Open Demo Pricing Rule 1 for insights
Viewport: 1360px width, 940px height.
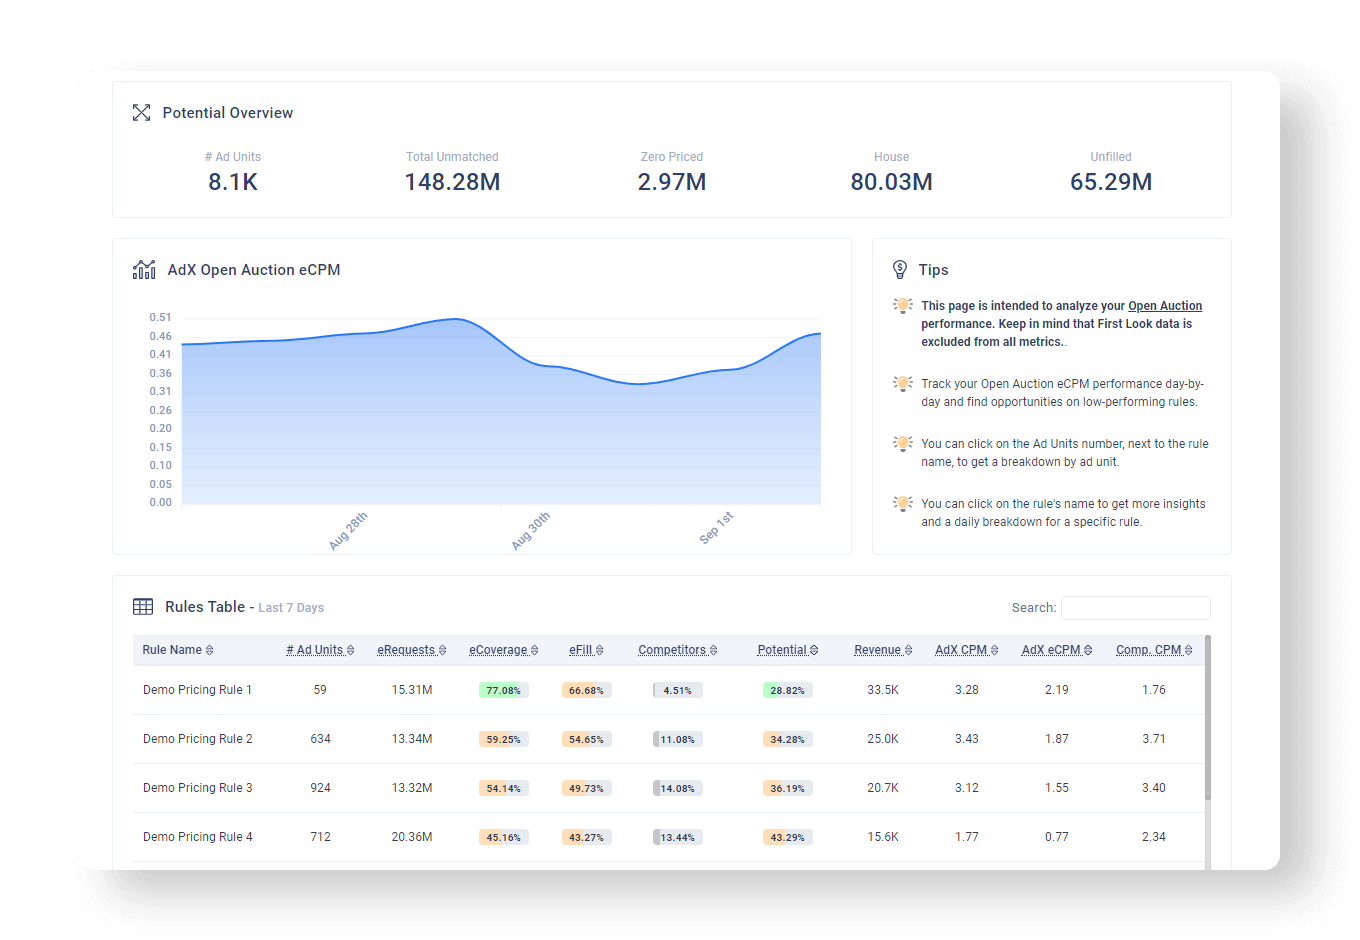[197, 689]
